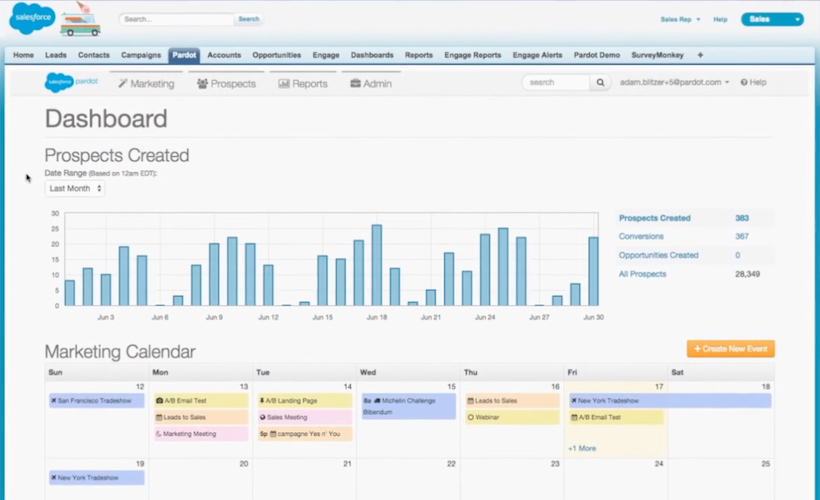820x500 pixels.
Task: Open the Michelin Challenge Bibendum calendar event
Action: 408,405
